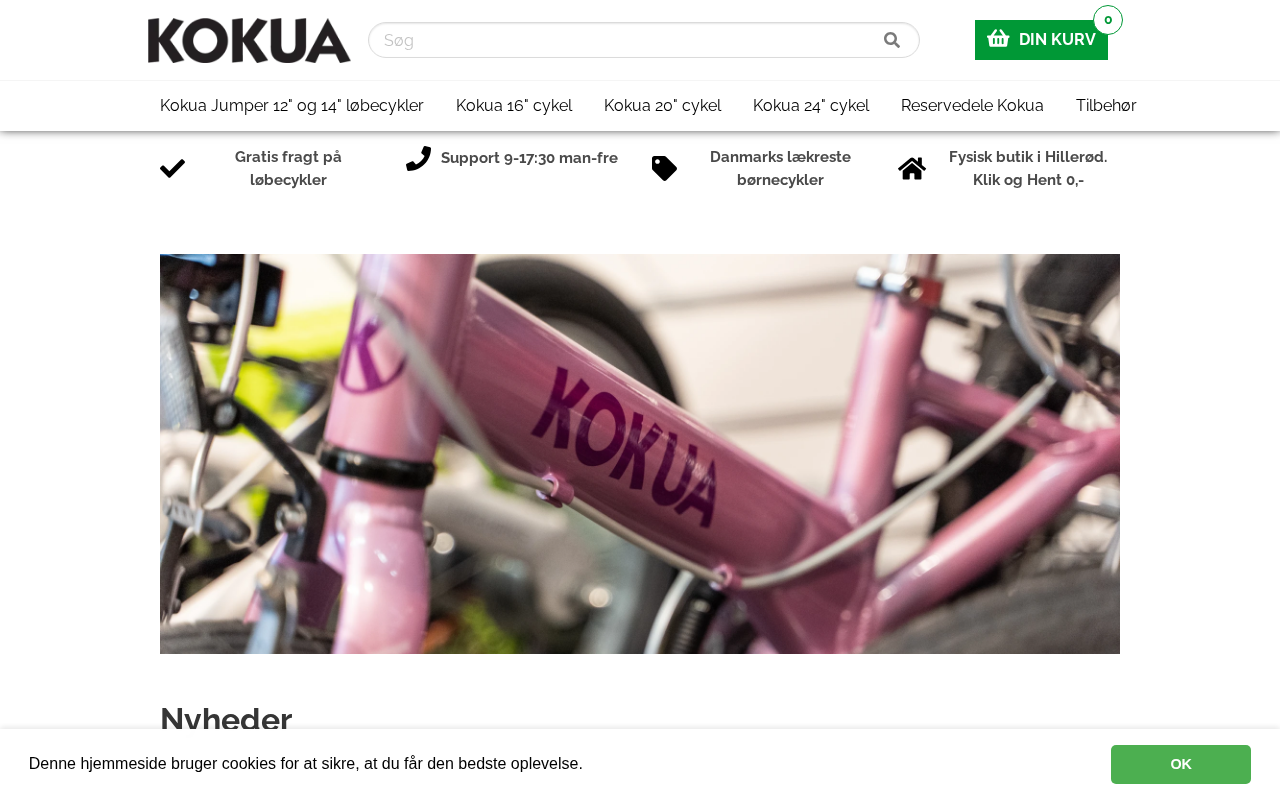The width and height of the screenshot is (1280, 800).
Task: Focus the Søg search field
Action: [x=625, y=40]
